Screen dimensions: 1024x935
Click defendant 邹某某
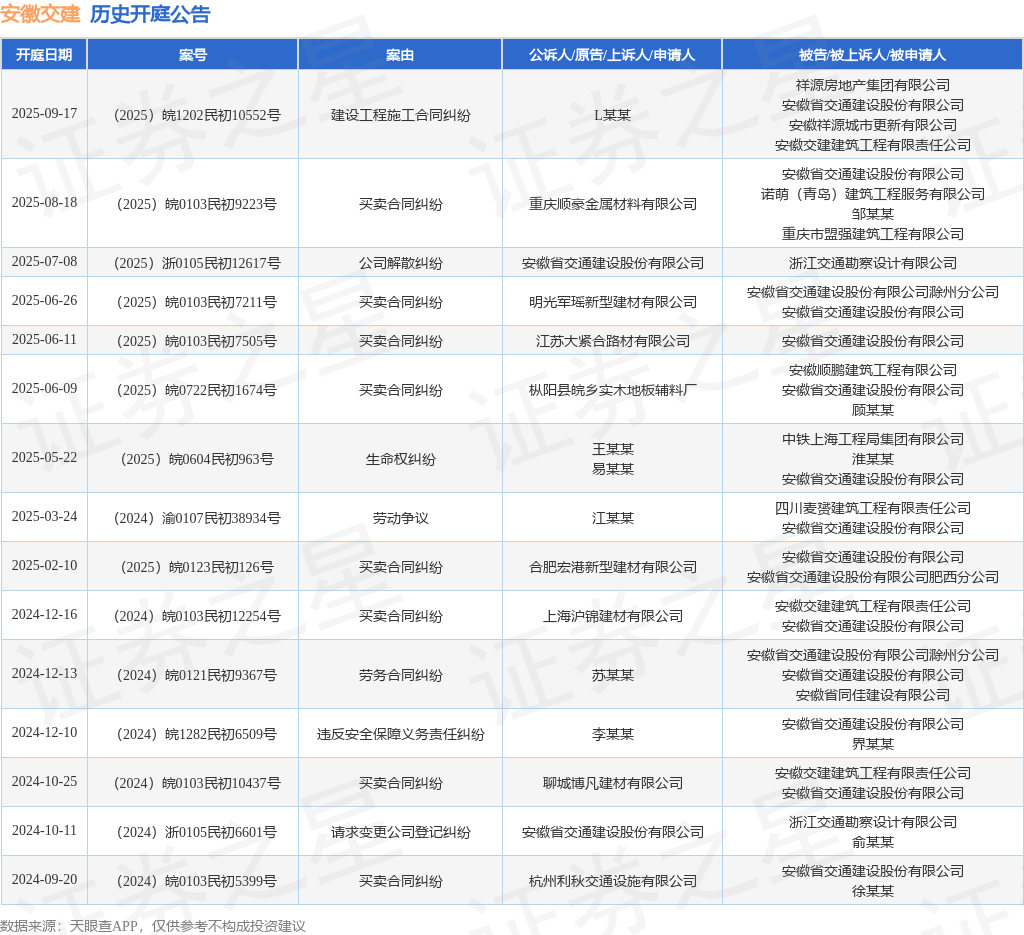point(872,214)
